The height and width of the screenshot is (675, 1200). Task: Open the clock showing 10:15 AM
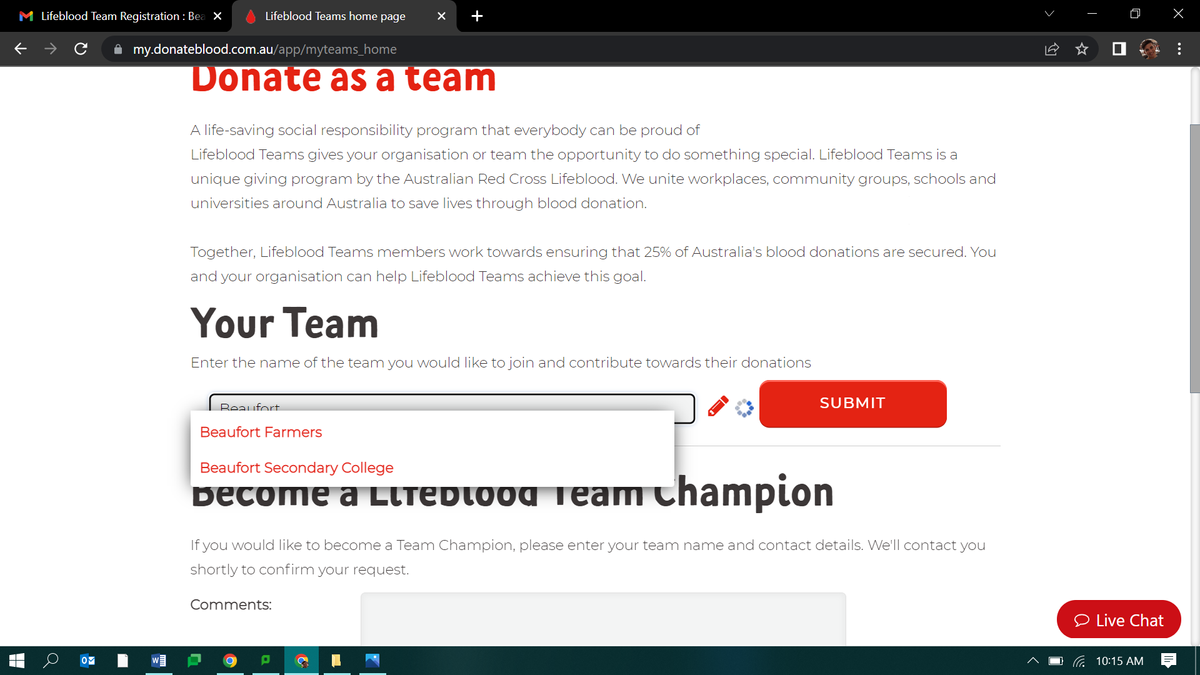pos(1119,661)
